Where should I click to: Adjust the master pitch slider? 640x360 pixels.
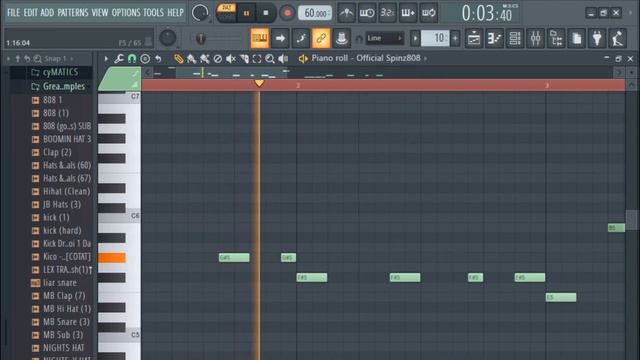[x=201, y=39]
